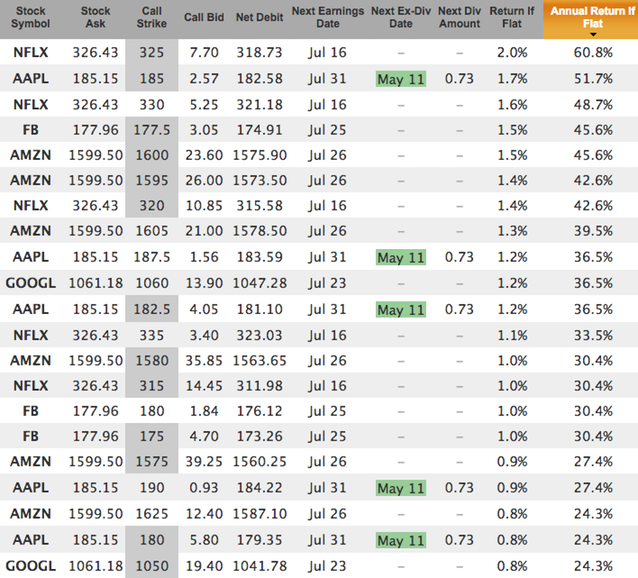
Task: Click call strike 1605 for AMZN
Action: pyautogui.click(x=152, y=231)
